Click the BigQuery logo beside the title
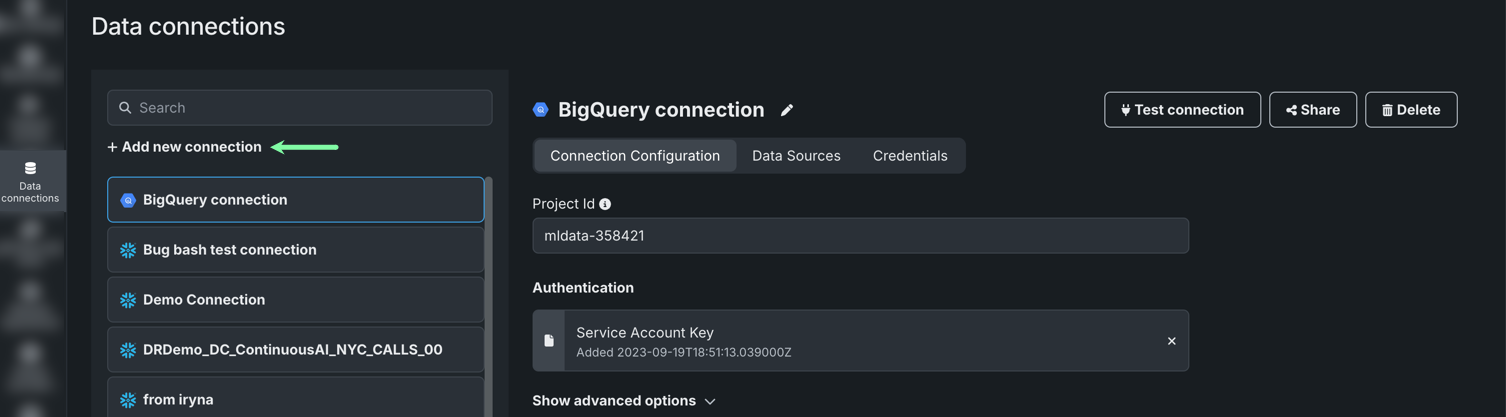The image size is (1506, 417). (x=541, y=110)
